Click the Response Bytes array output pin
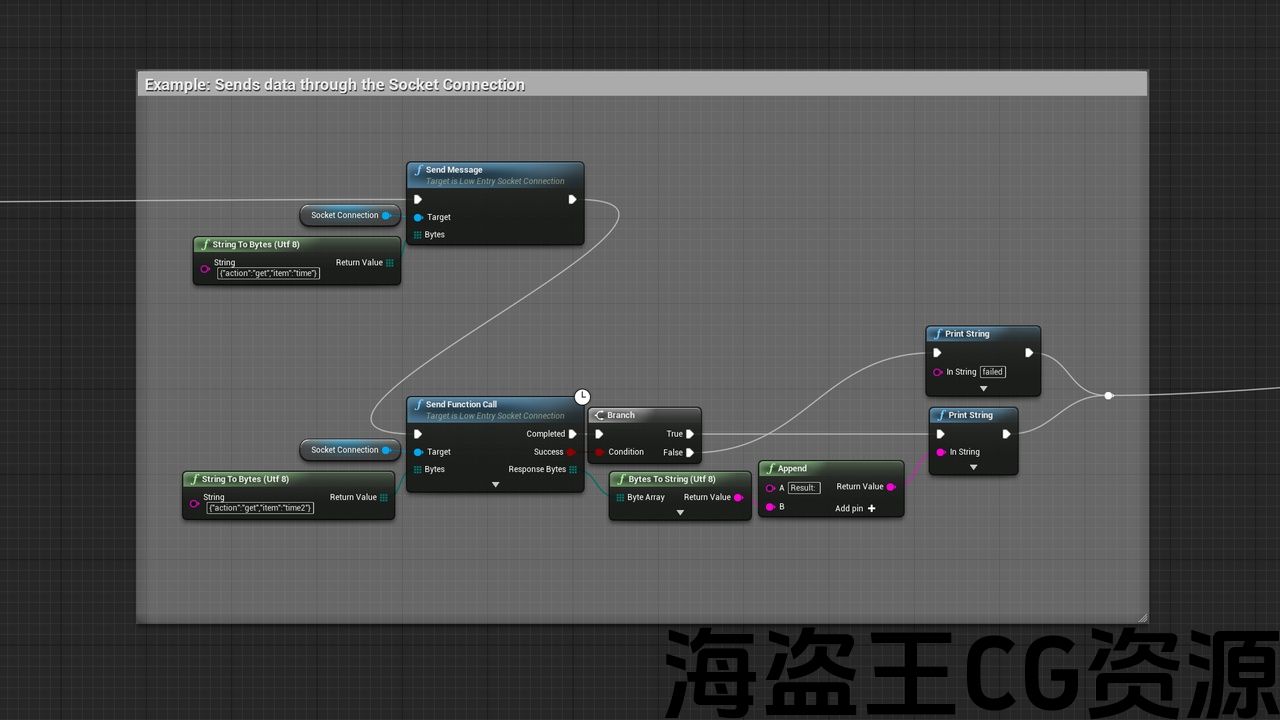The width and height of the screenshot is (1280, 720). coord(573,470)
